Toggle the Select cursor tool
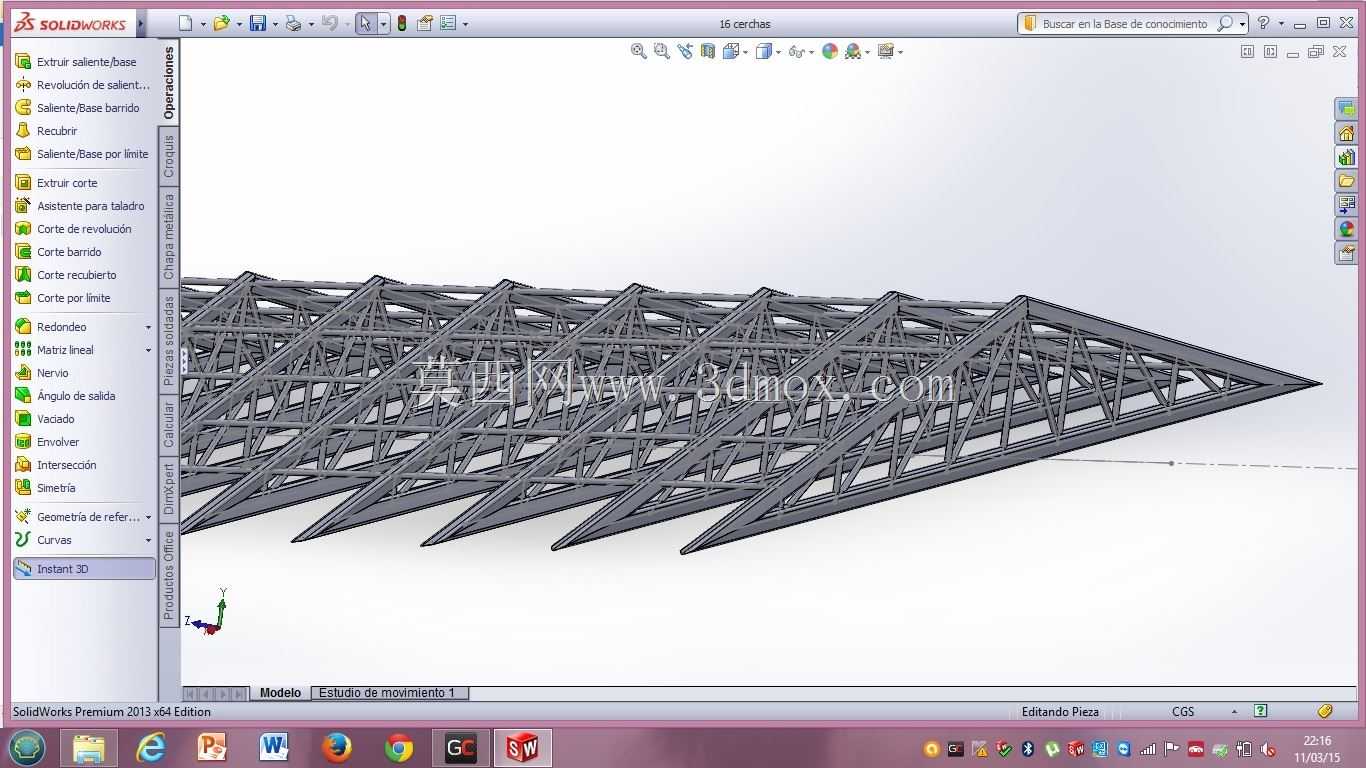This screenshot has height=768, width=1366. [366, 23]
